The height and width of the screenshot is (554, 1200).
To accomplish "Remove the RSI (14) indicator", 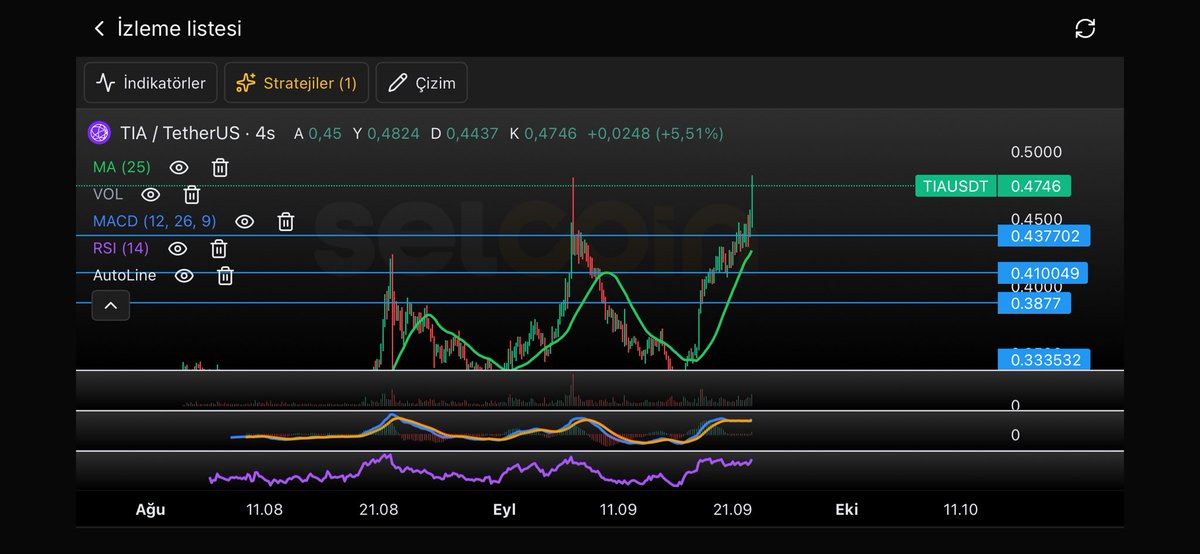I will coord(218,248).
